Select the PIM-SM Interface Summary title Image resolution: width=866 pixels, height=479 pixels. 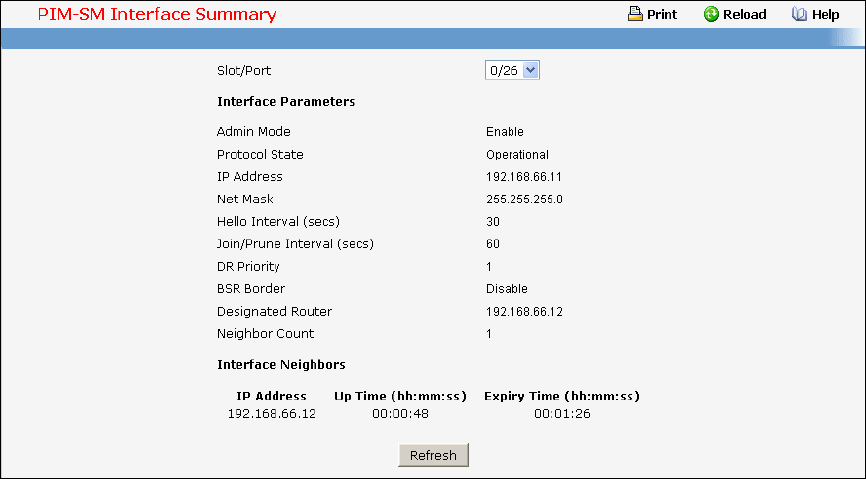(157, 14)
